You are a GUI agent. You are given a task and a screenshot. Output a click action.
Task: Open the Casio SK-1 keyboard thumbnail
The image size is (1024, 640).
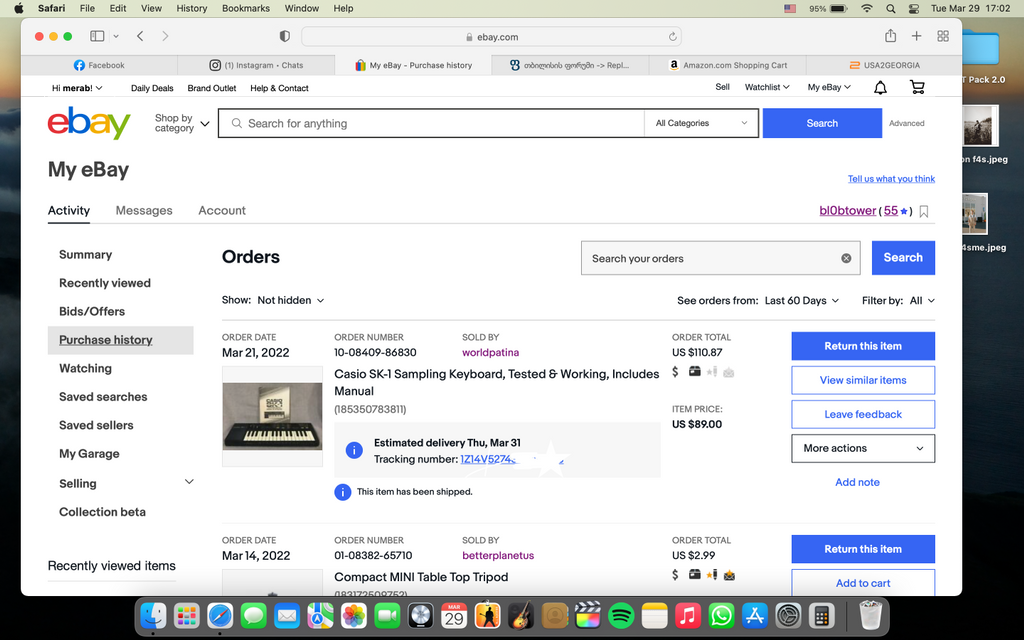[x=272, y=417]
